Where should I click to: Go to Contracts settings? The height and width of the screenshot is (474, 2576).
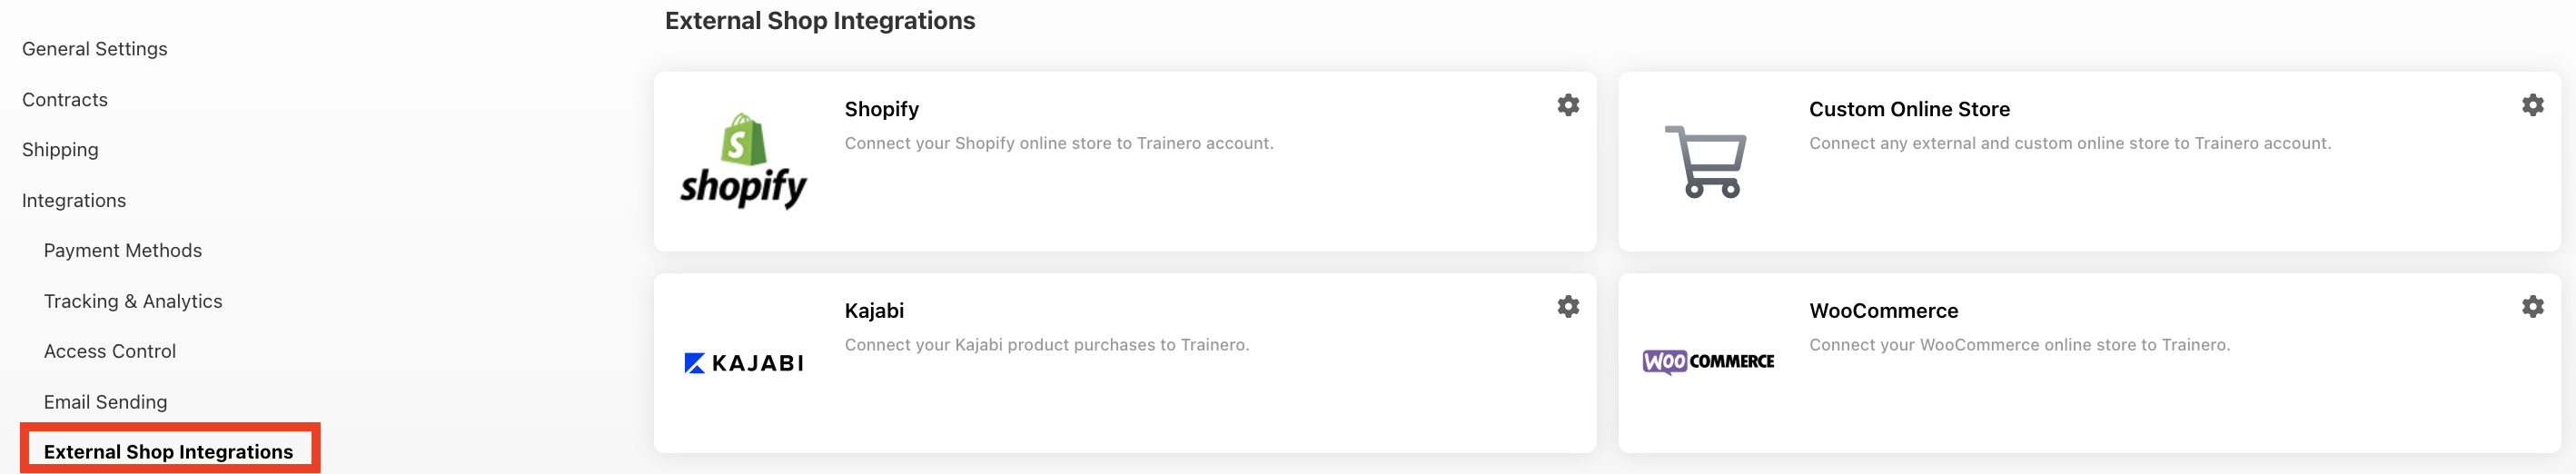click(x=65, y=100)
